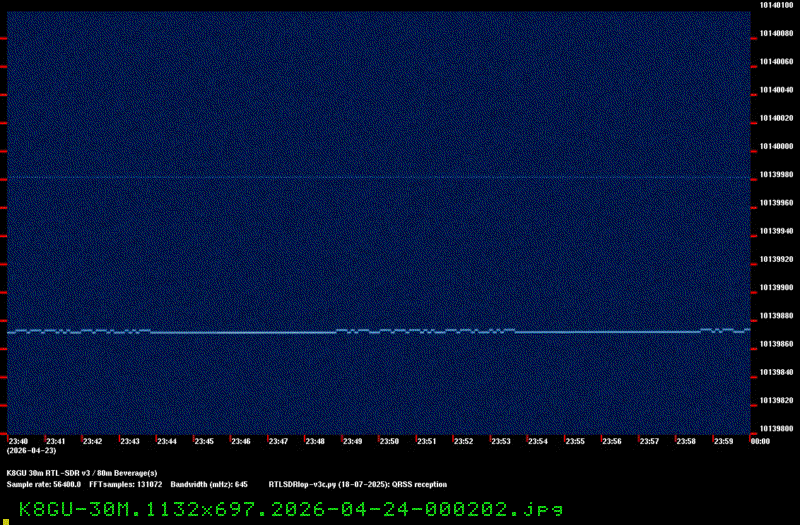Click the FFTsamples: 131072 text

[126, 485]
